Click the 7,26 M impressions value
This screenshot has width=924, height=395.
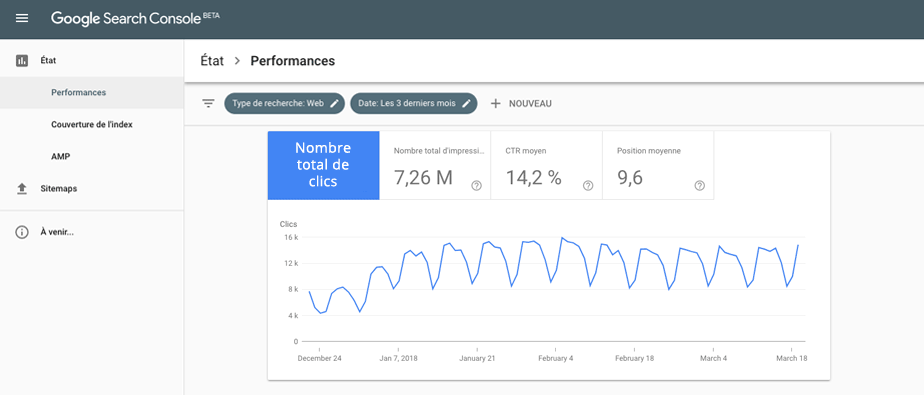click(423, 177)
